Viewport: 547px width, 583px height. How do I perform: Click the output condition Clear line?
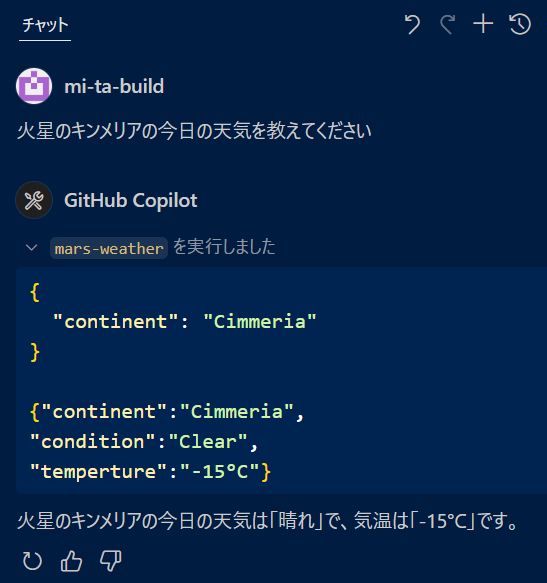point(144,442)
